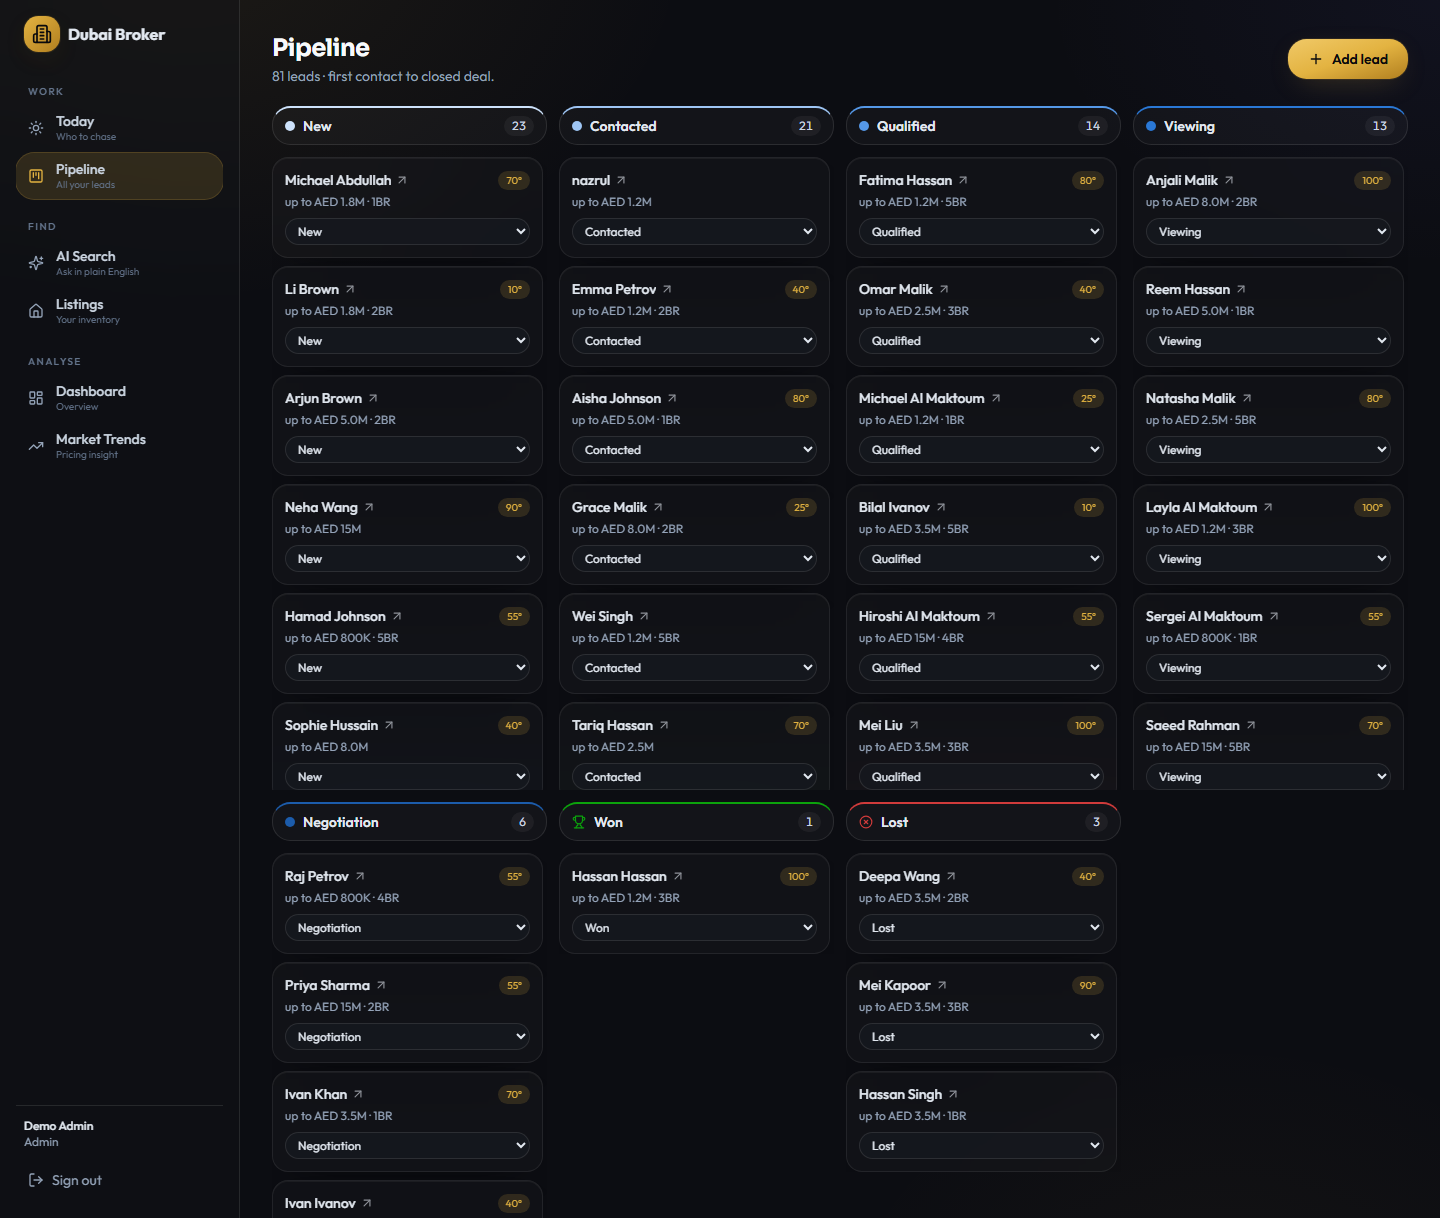Select Pipeline in sidebar navigation

pos(119,176)
